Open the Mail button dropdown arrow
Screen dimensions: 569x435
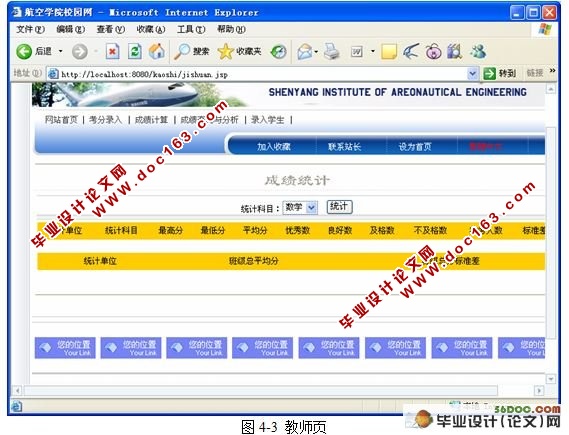[316, 52]
